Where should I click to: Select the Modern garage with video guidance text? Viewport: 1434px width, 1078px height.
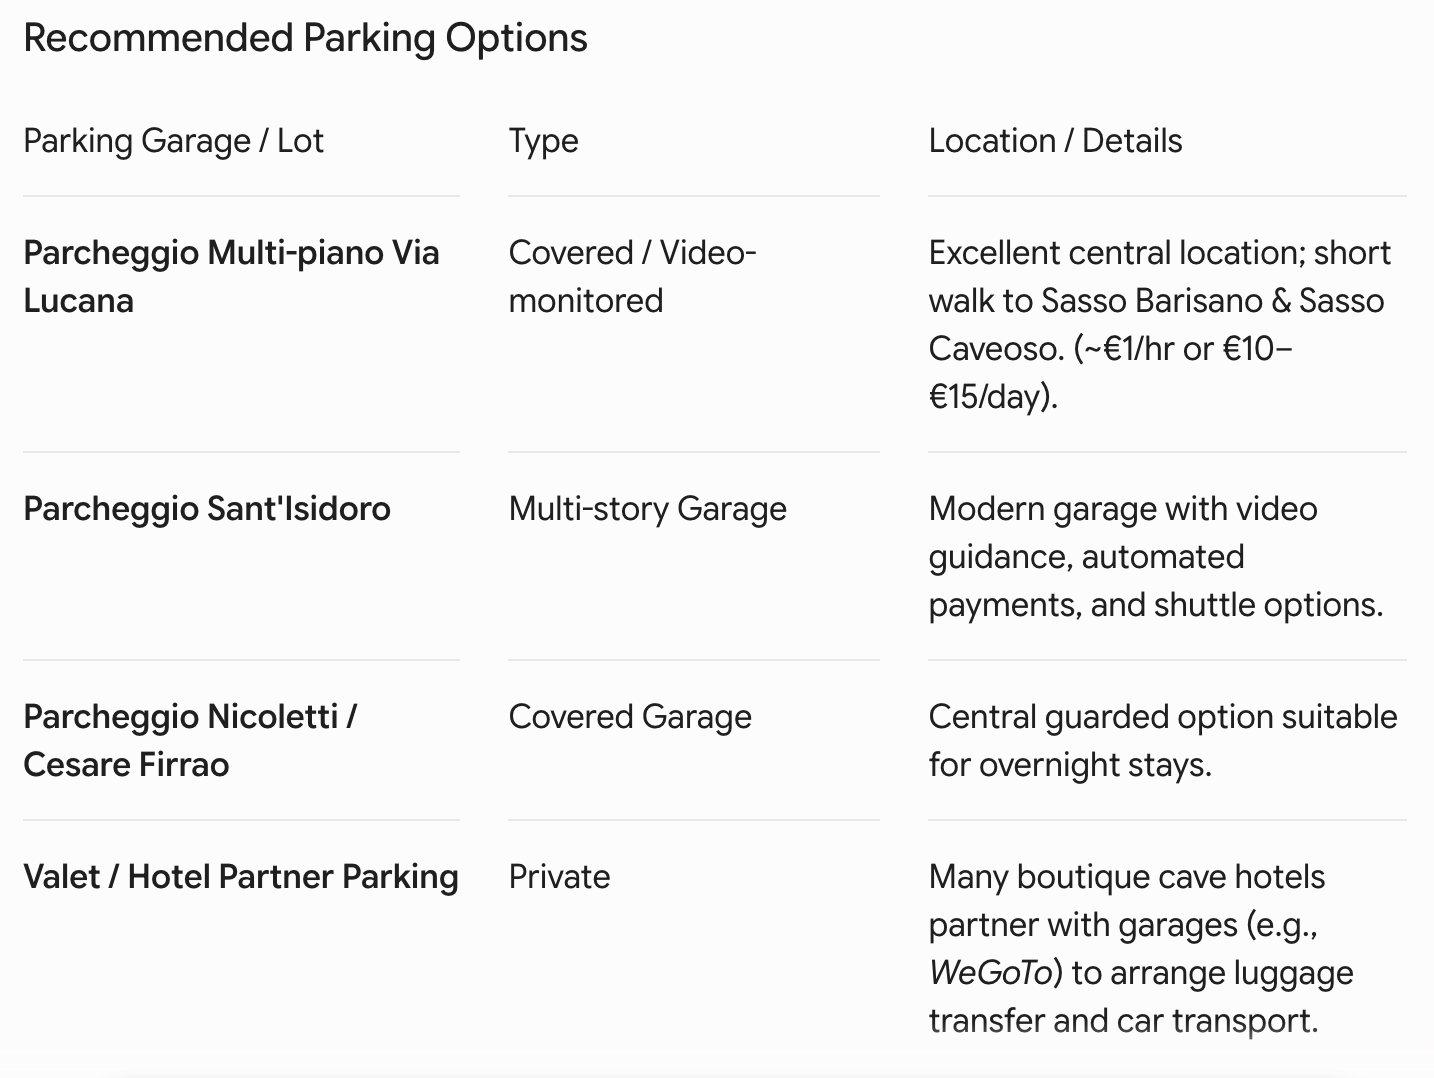coord(1123,532)
